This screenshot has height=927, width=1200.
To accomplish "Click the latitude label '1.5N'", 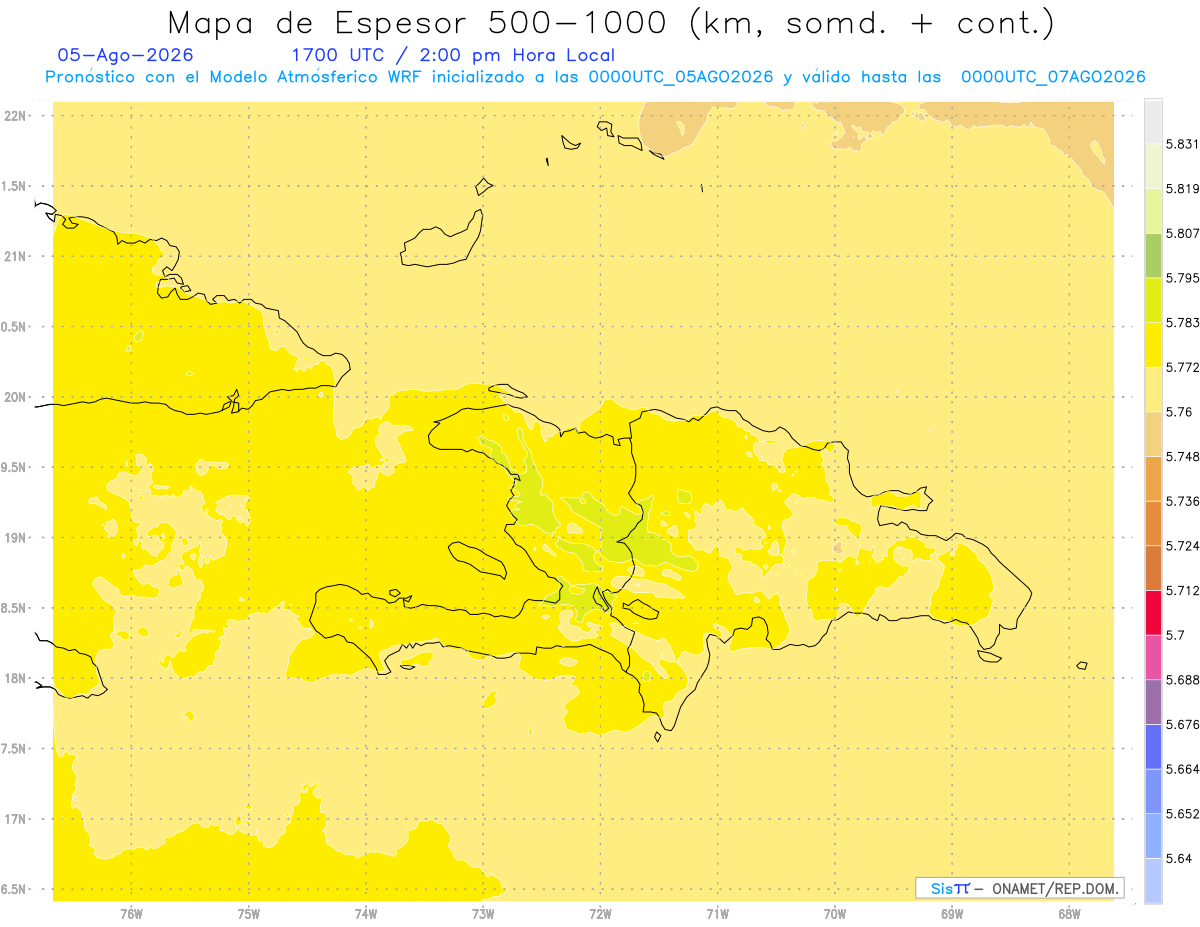I will point(15,186).
